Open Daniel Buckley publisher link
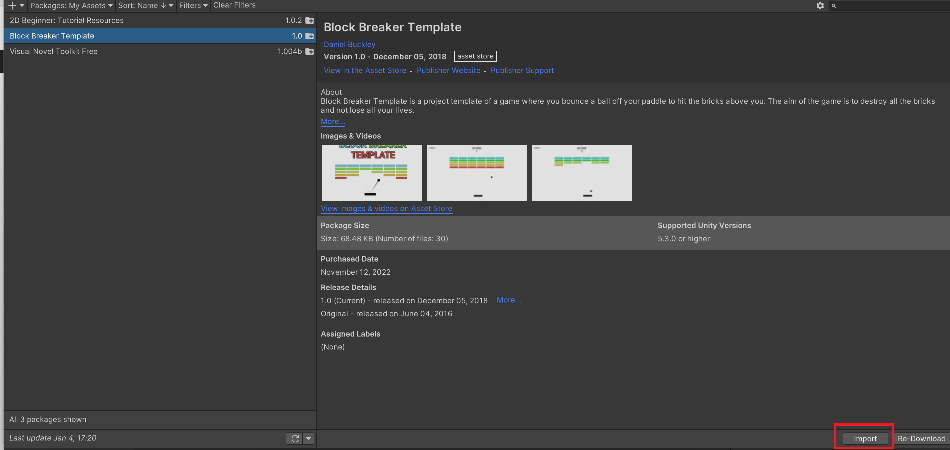Screen dimensions: 950x450 pyautogui.click(x=350, y=44)
